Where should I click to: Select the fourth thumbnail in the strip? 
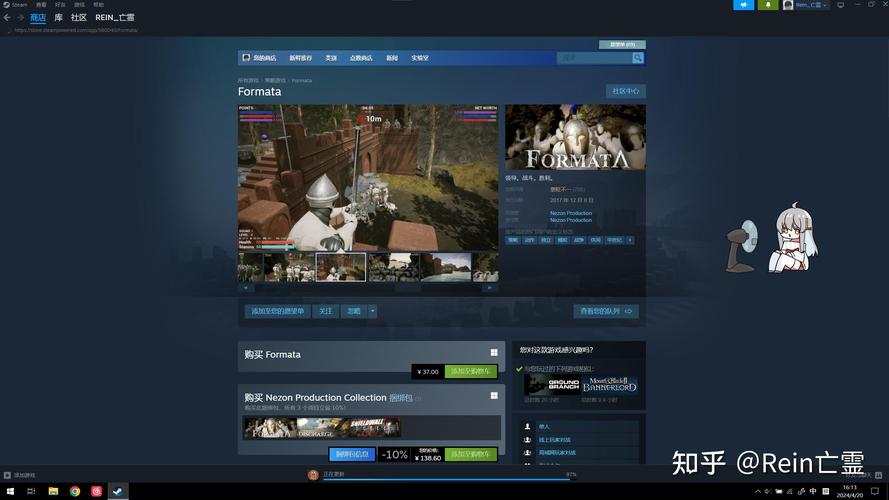[x=393, y=267]
